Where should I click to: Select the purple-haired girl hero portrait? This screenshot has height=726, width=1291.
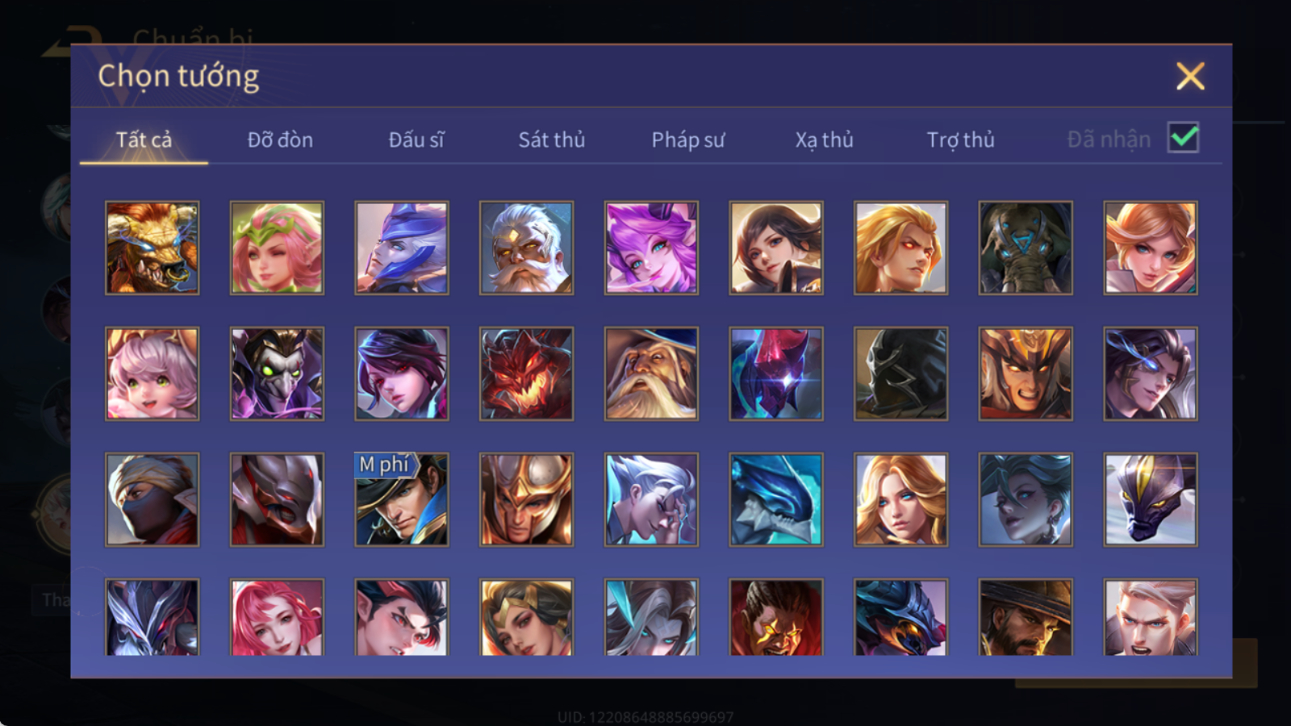coord(651,248)
